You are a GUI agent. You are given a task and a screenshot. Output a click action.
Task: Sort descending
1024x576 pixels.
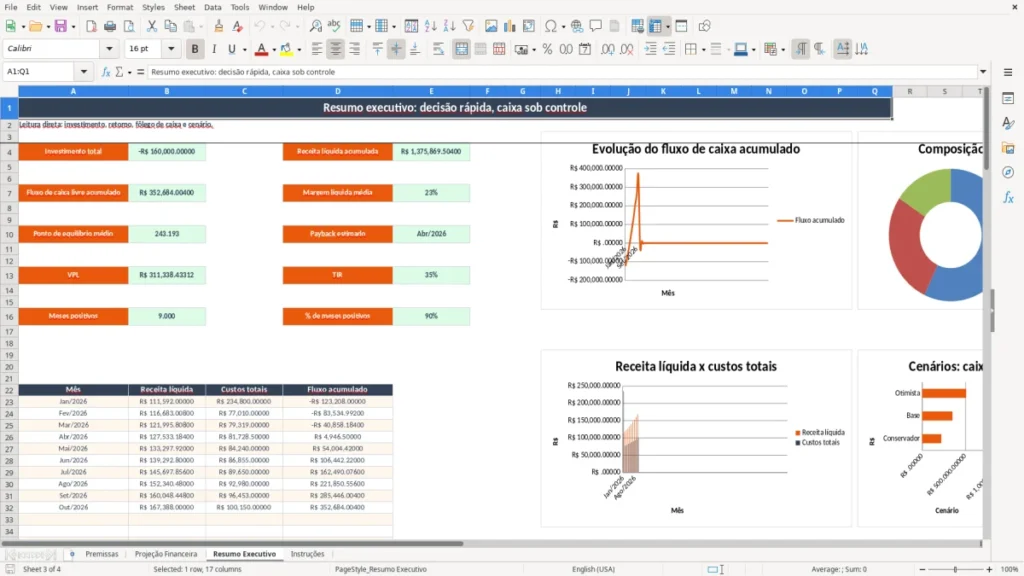coord(449,26)
